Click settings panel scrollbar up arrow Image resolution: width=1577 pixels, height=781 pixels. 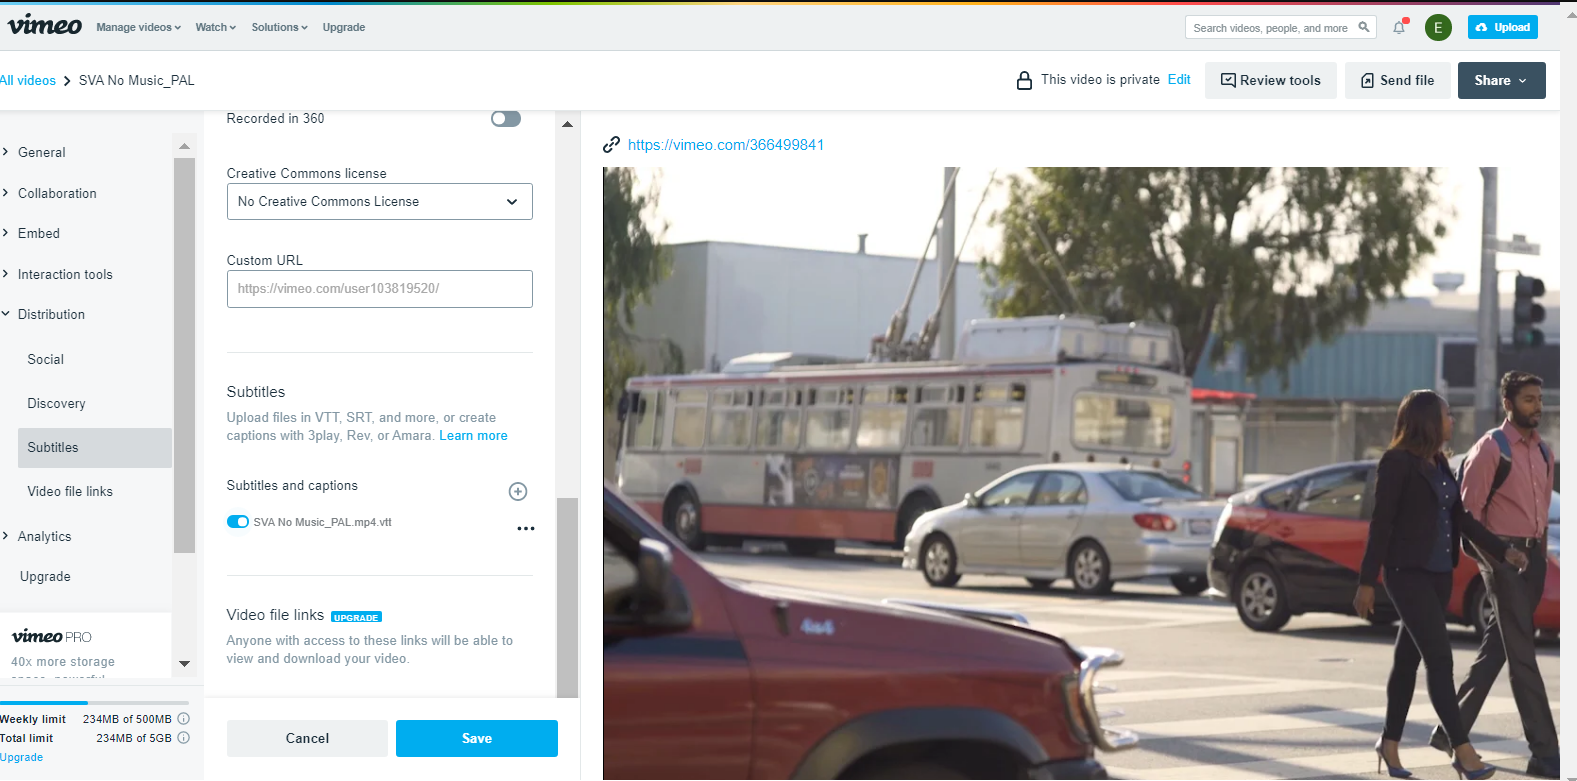tap(567, 124)
